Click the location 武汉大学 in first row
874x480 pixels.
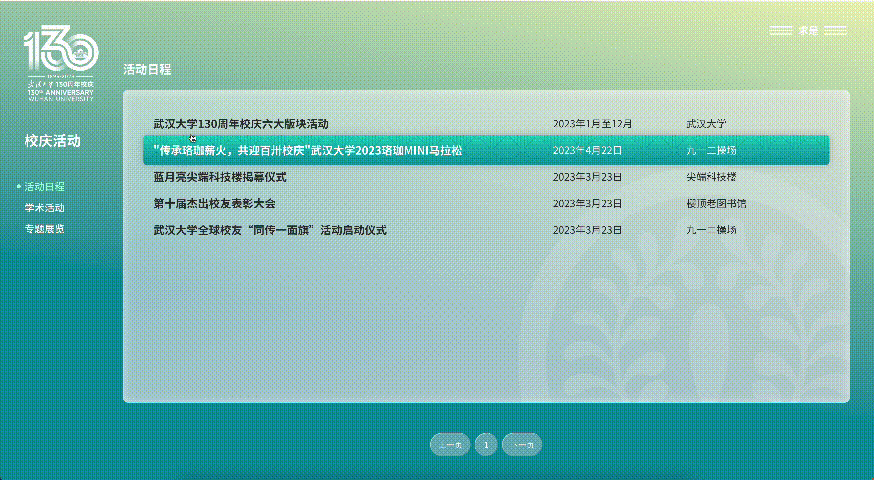(x=706, y=124)
